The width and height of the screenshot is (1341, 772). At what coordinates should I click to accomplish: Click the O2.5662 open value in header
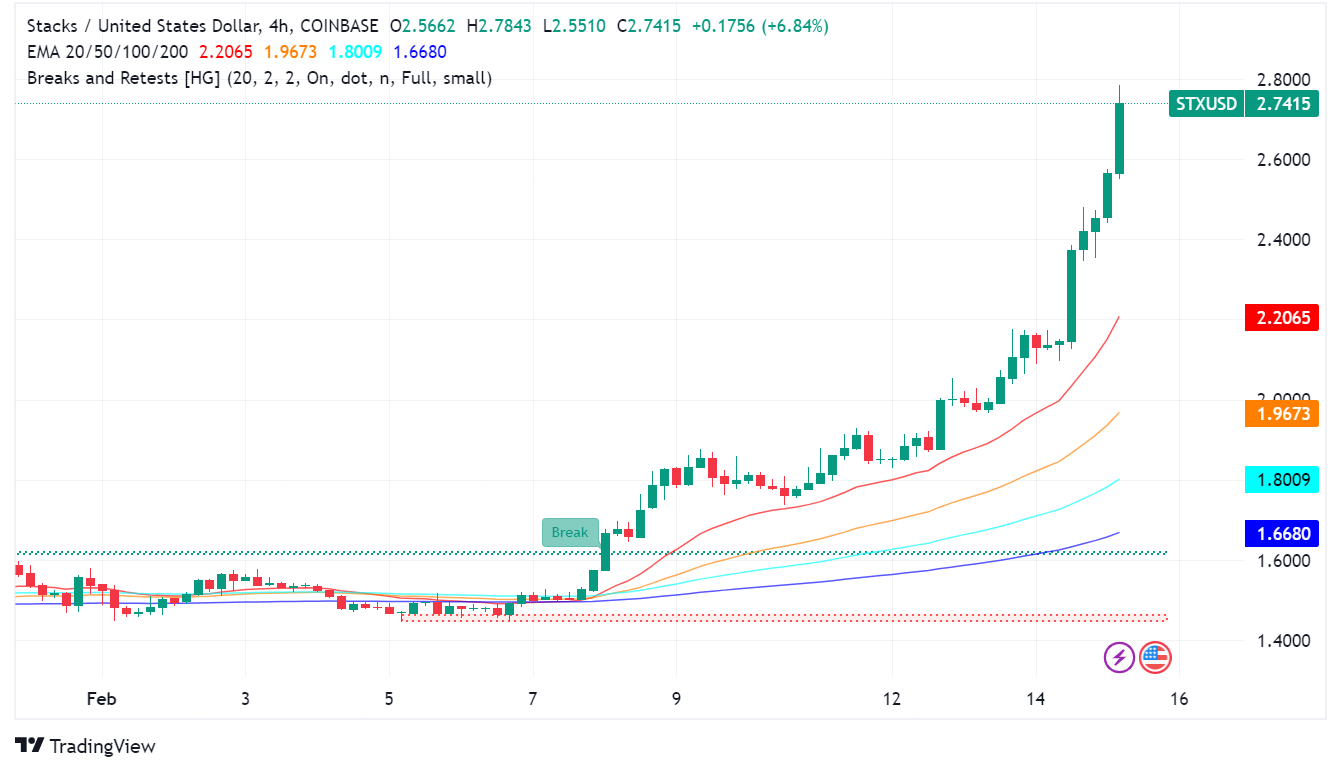coord(424,26)
